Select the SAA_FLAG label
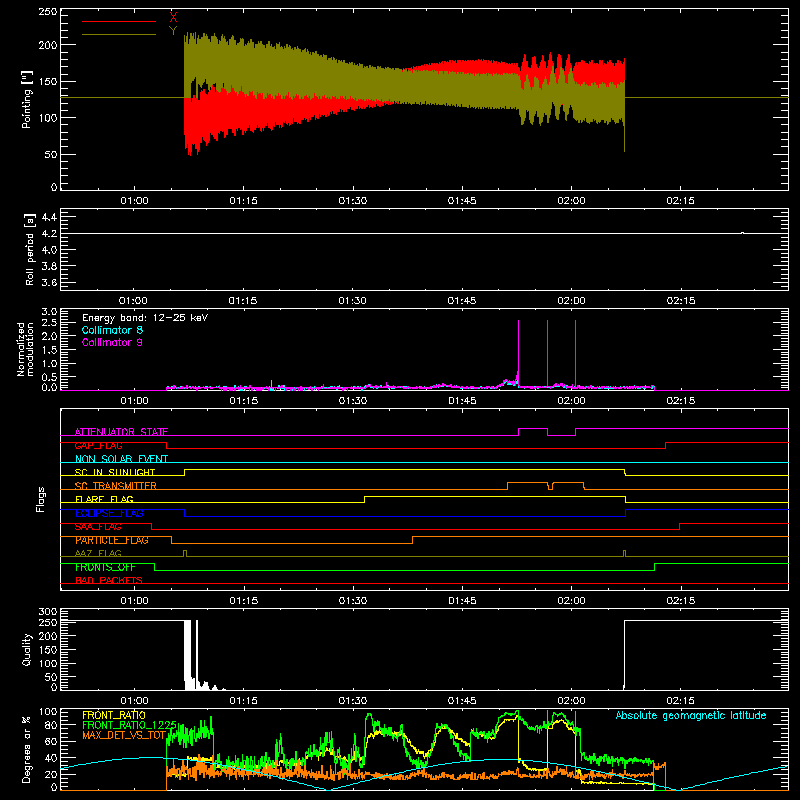Image resolution: width=800 pixels, height=800 pixels. click(x=98, y=526)
